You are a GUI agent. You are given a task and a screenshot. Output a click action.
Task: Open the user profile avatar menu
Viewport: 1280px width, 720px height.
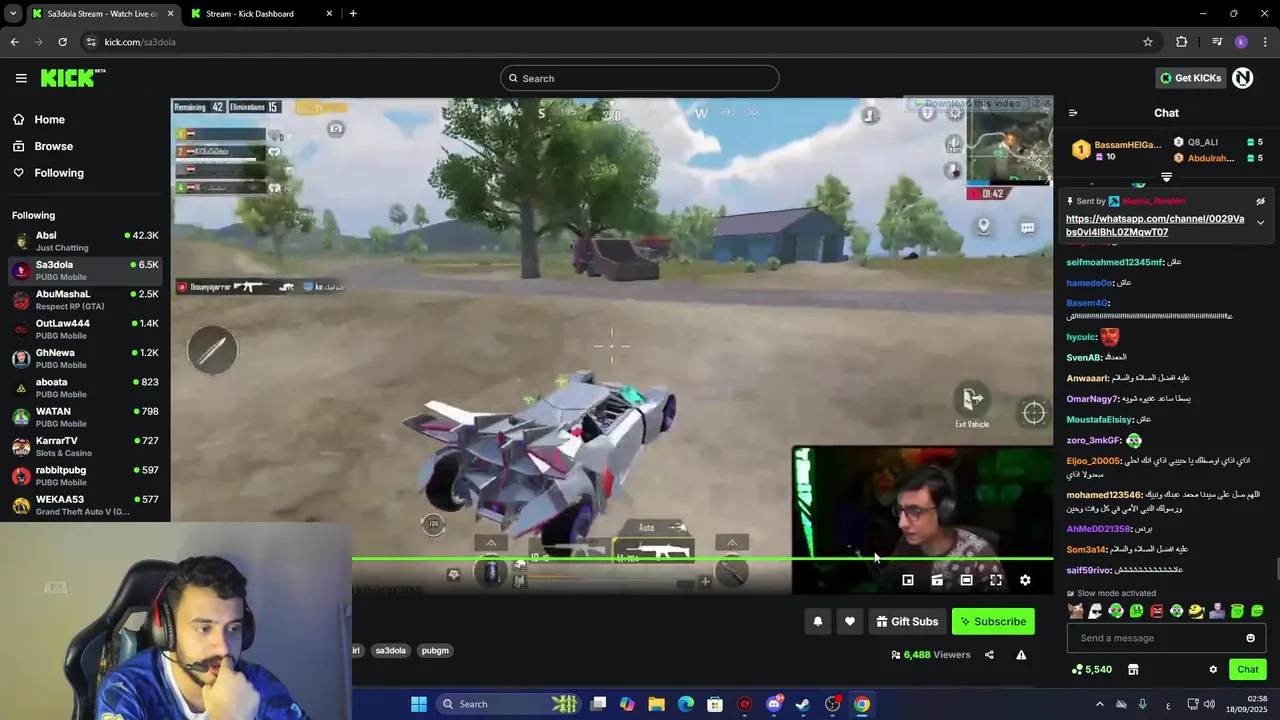[1242, 78]
